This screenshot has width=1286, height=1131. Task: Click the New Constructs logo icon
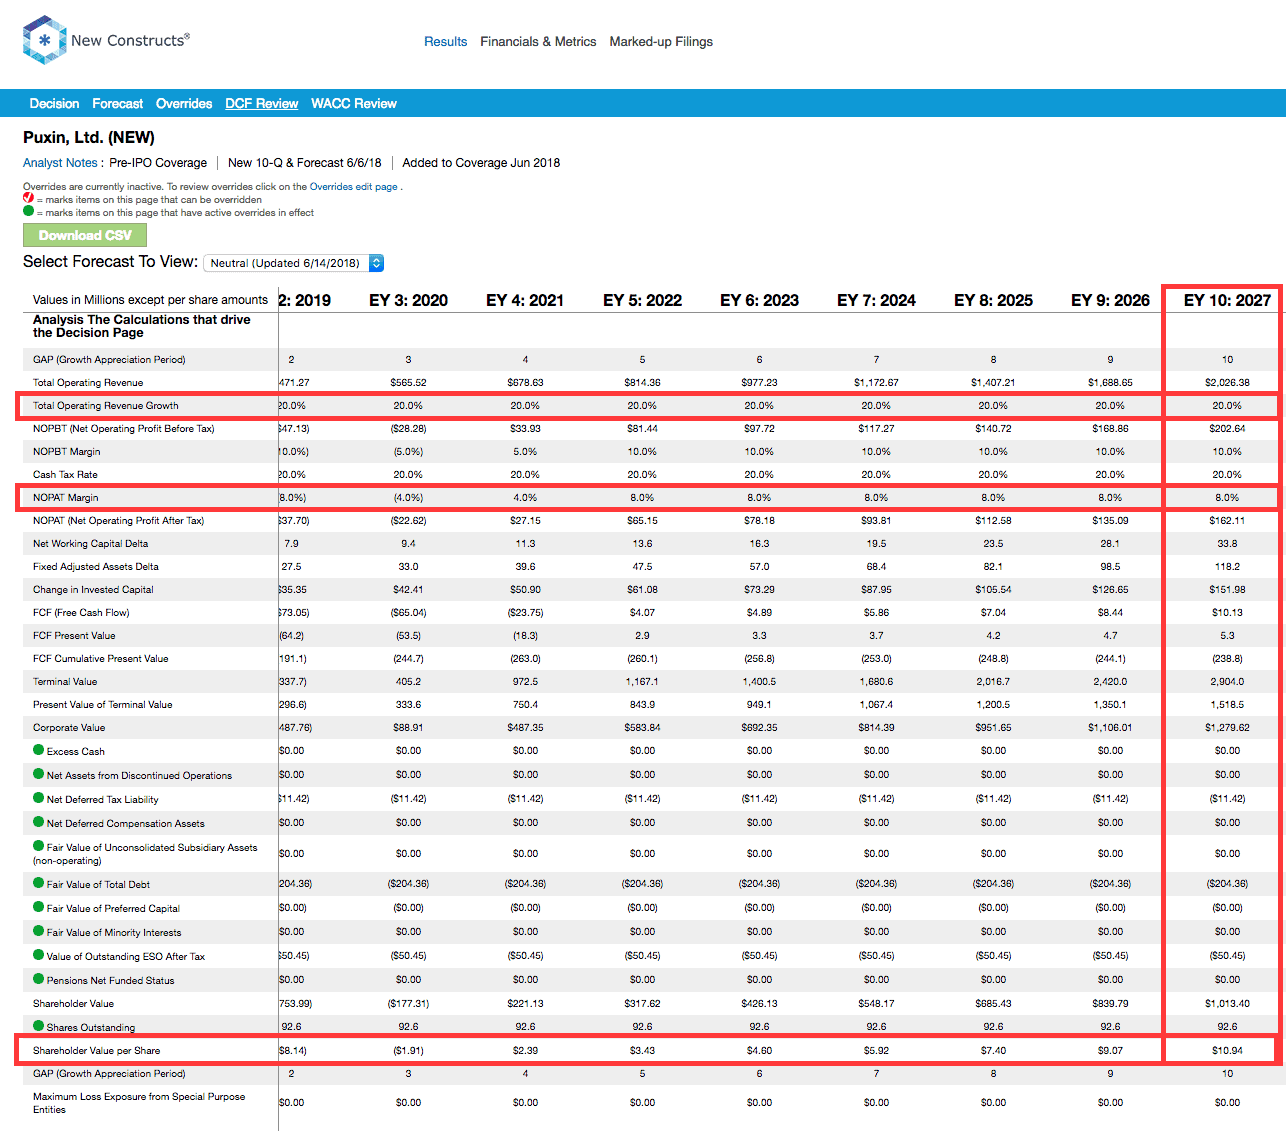44,41
